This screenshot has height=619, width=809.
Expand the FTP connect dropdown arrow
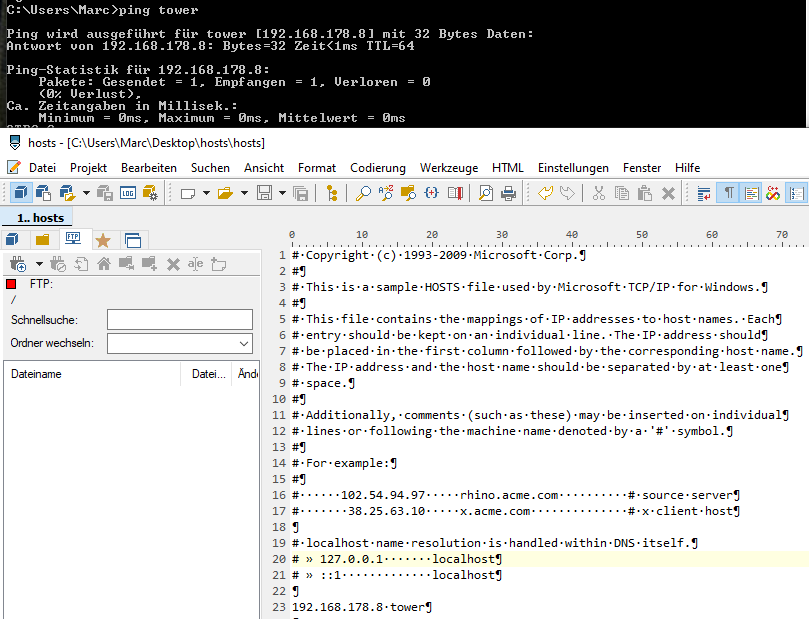tap(39, 264)
